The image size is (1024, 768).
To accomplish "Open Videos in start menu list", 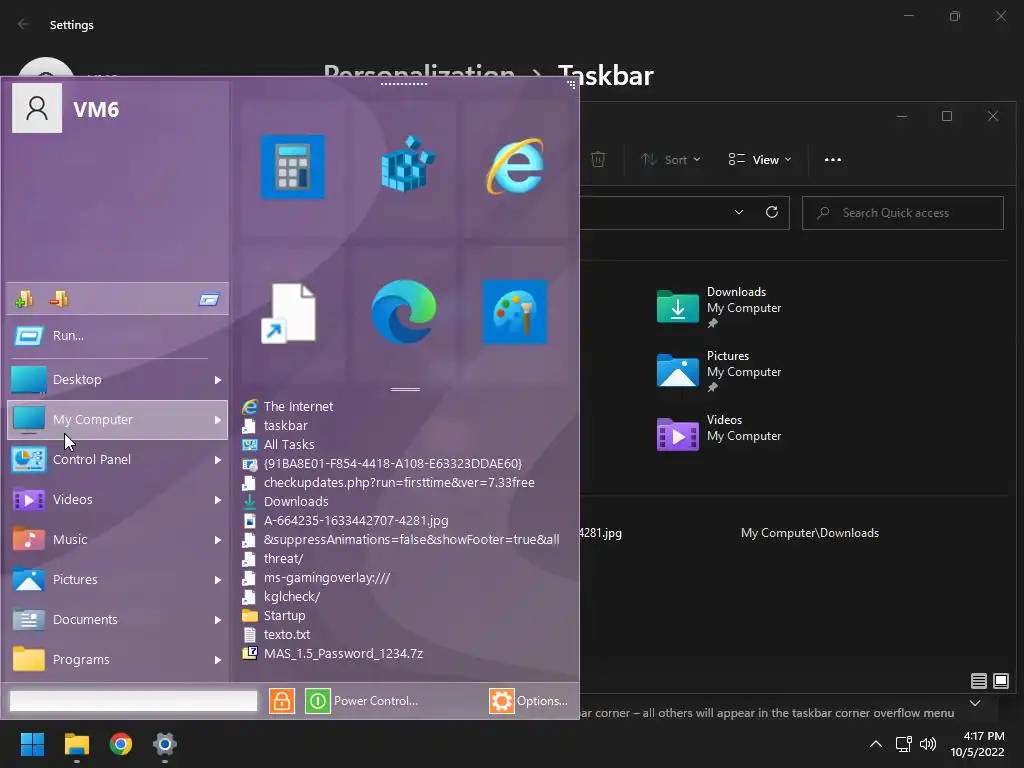I will (118, 500).
